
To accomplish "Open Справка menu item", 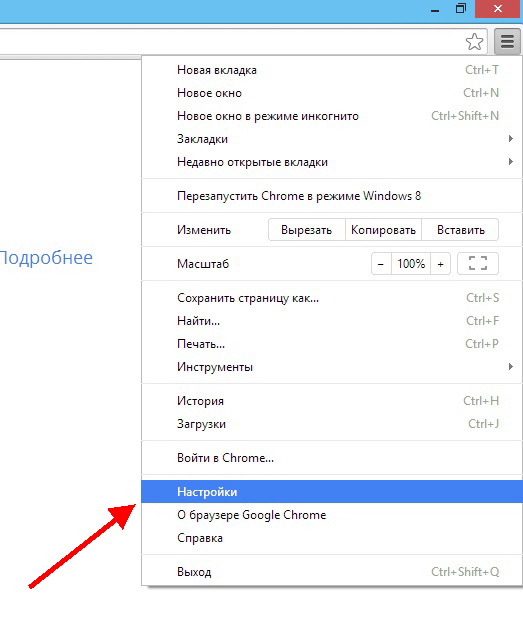I will click(332, 538).
